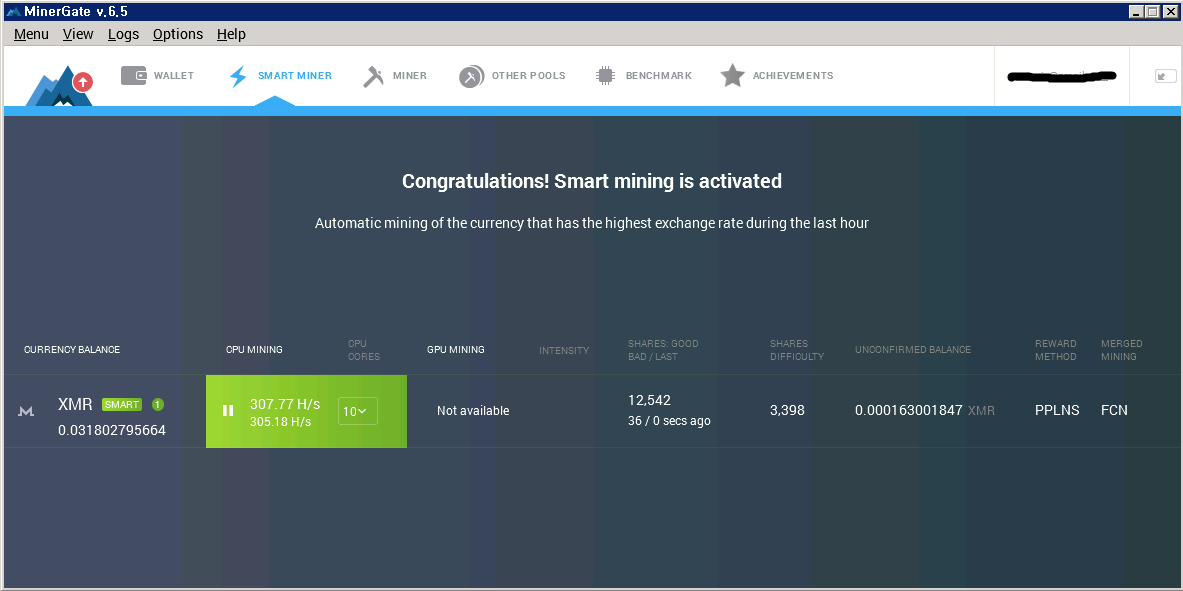
Task: Click the compact view icon at top right
Action: pyautogui.click(x=1165, y=76)
